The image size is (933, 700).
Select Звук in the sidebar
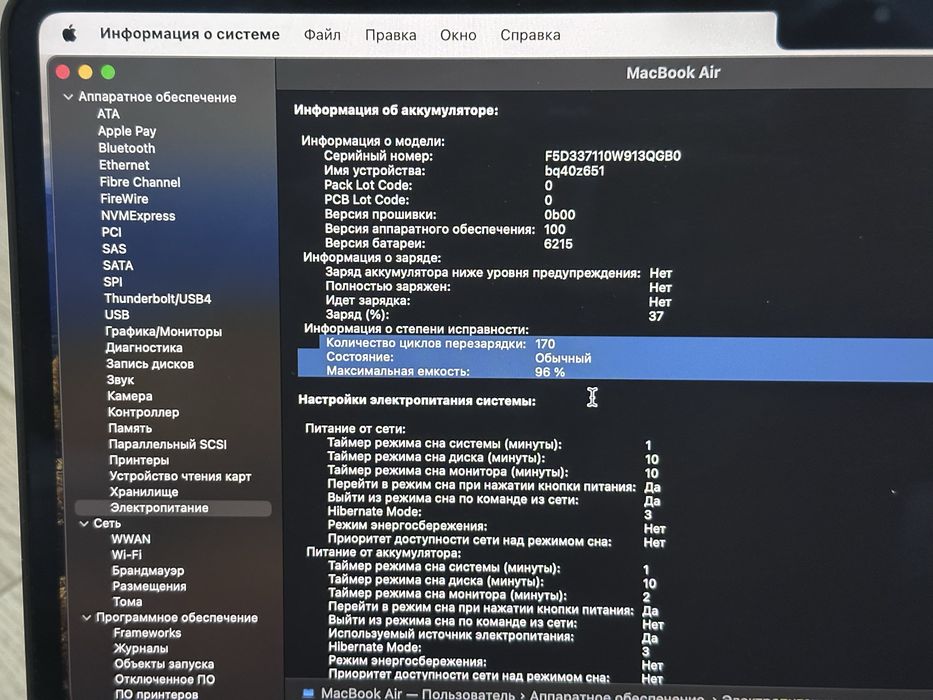[x=120, y=380]
